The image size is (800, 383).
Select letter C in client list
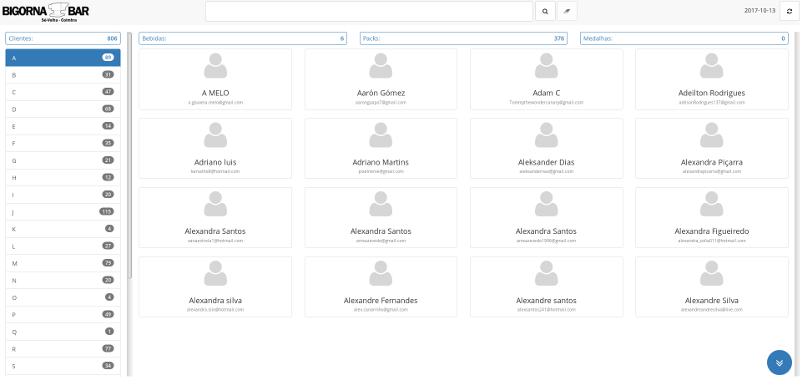63,92
